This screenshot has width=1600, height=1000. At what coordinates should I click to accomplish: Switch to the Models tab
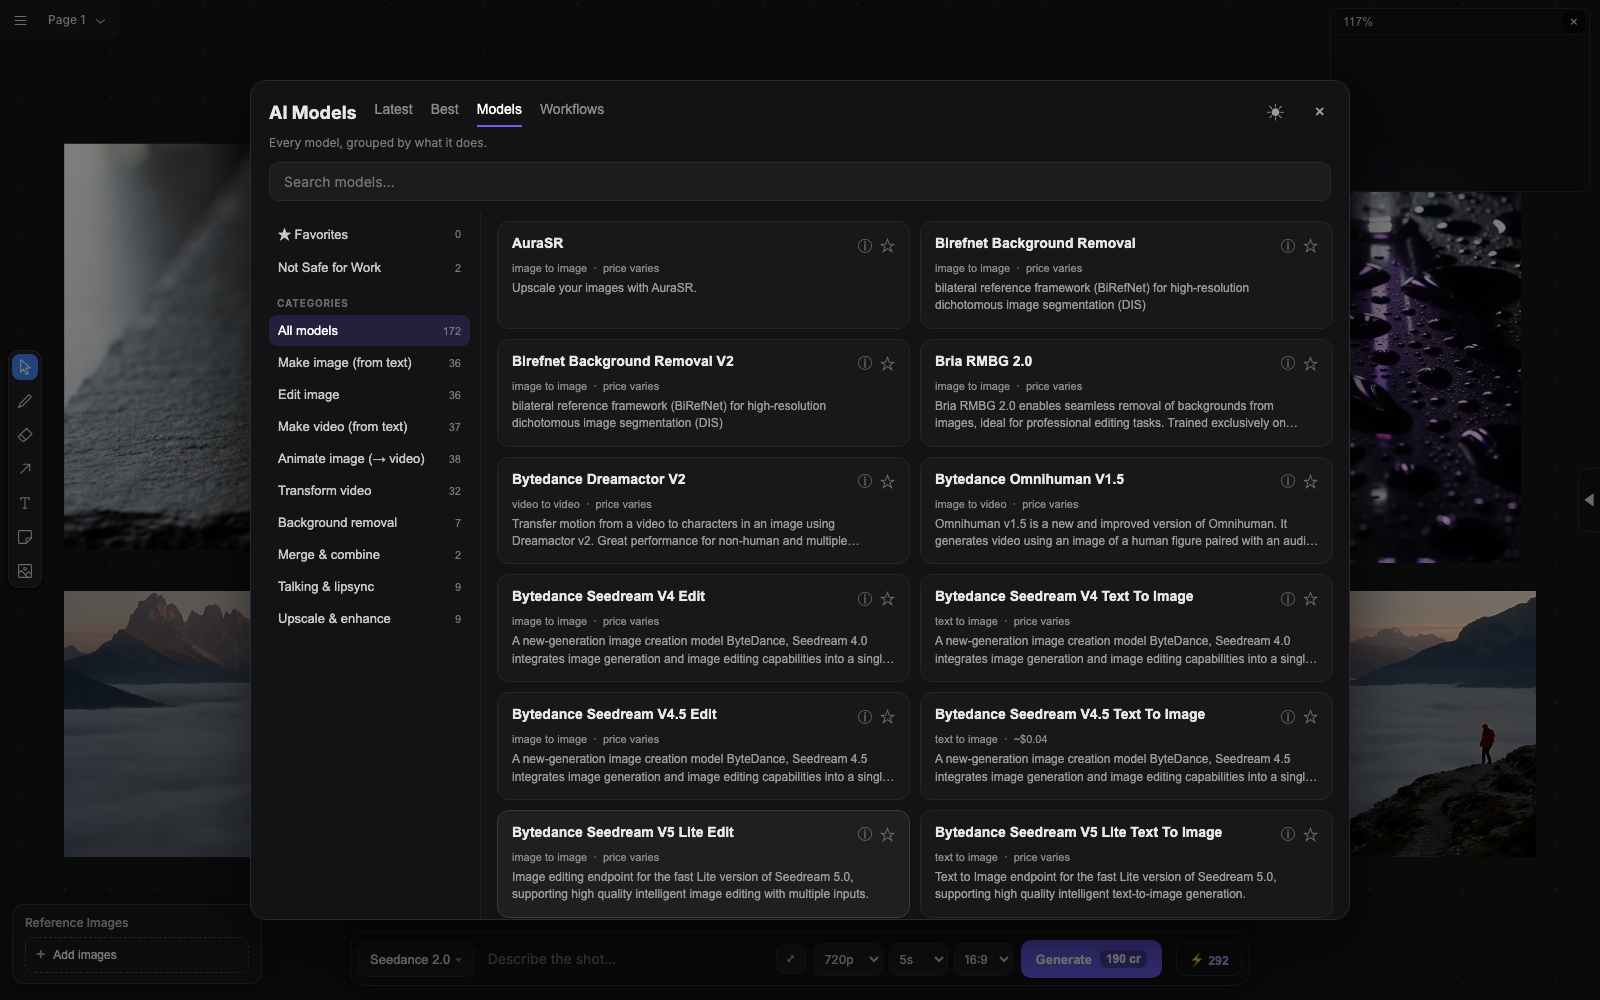coord(499,110)
